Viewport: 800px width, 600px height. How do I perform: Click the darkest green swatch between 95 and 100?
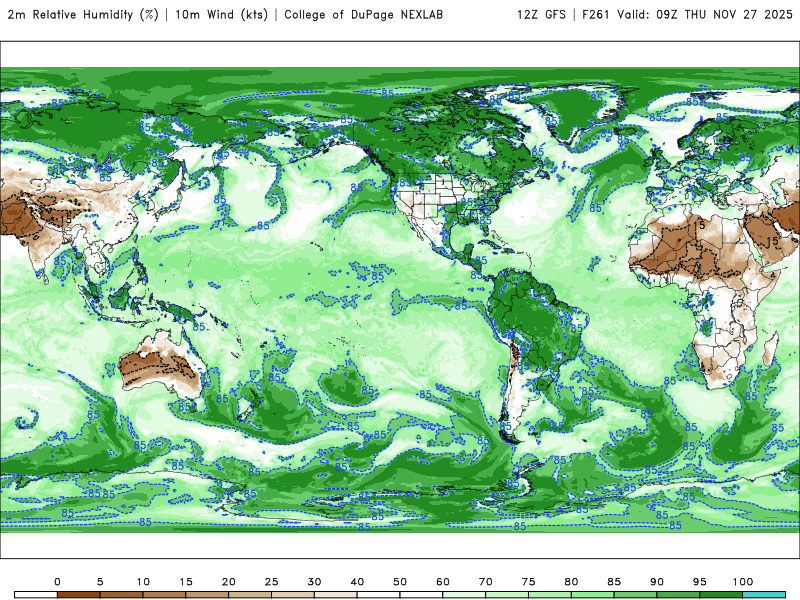(721, 595)
